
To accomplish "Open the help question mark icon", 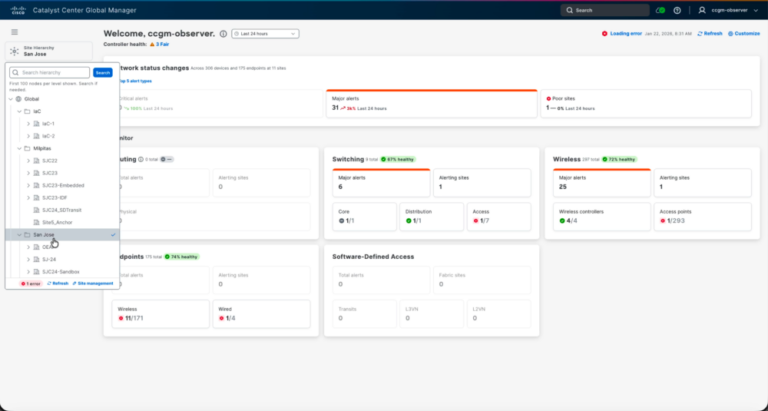I will pos(677,10).
